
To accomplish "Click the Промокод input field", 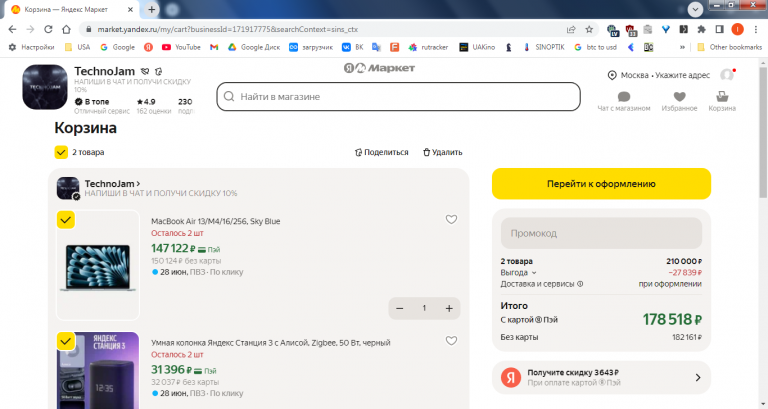I will pyautogui.click(x=601, y=233).
